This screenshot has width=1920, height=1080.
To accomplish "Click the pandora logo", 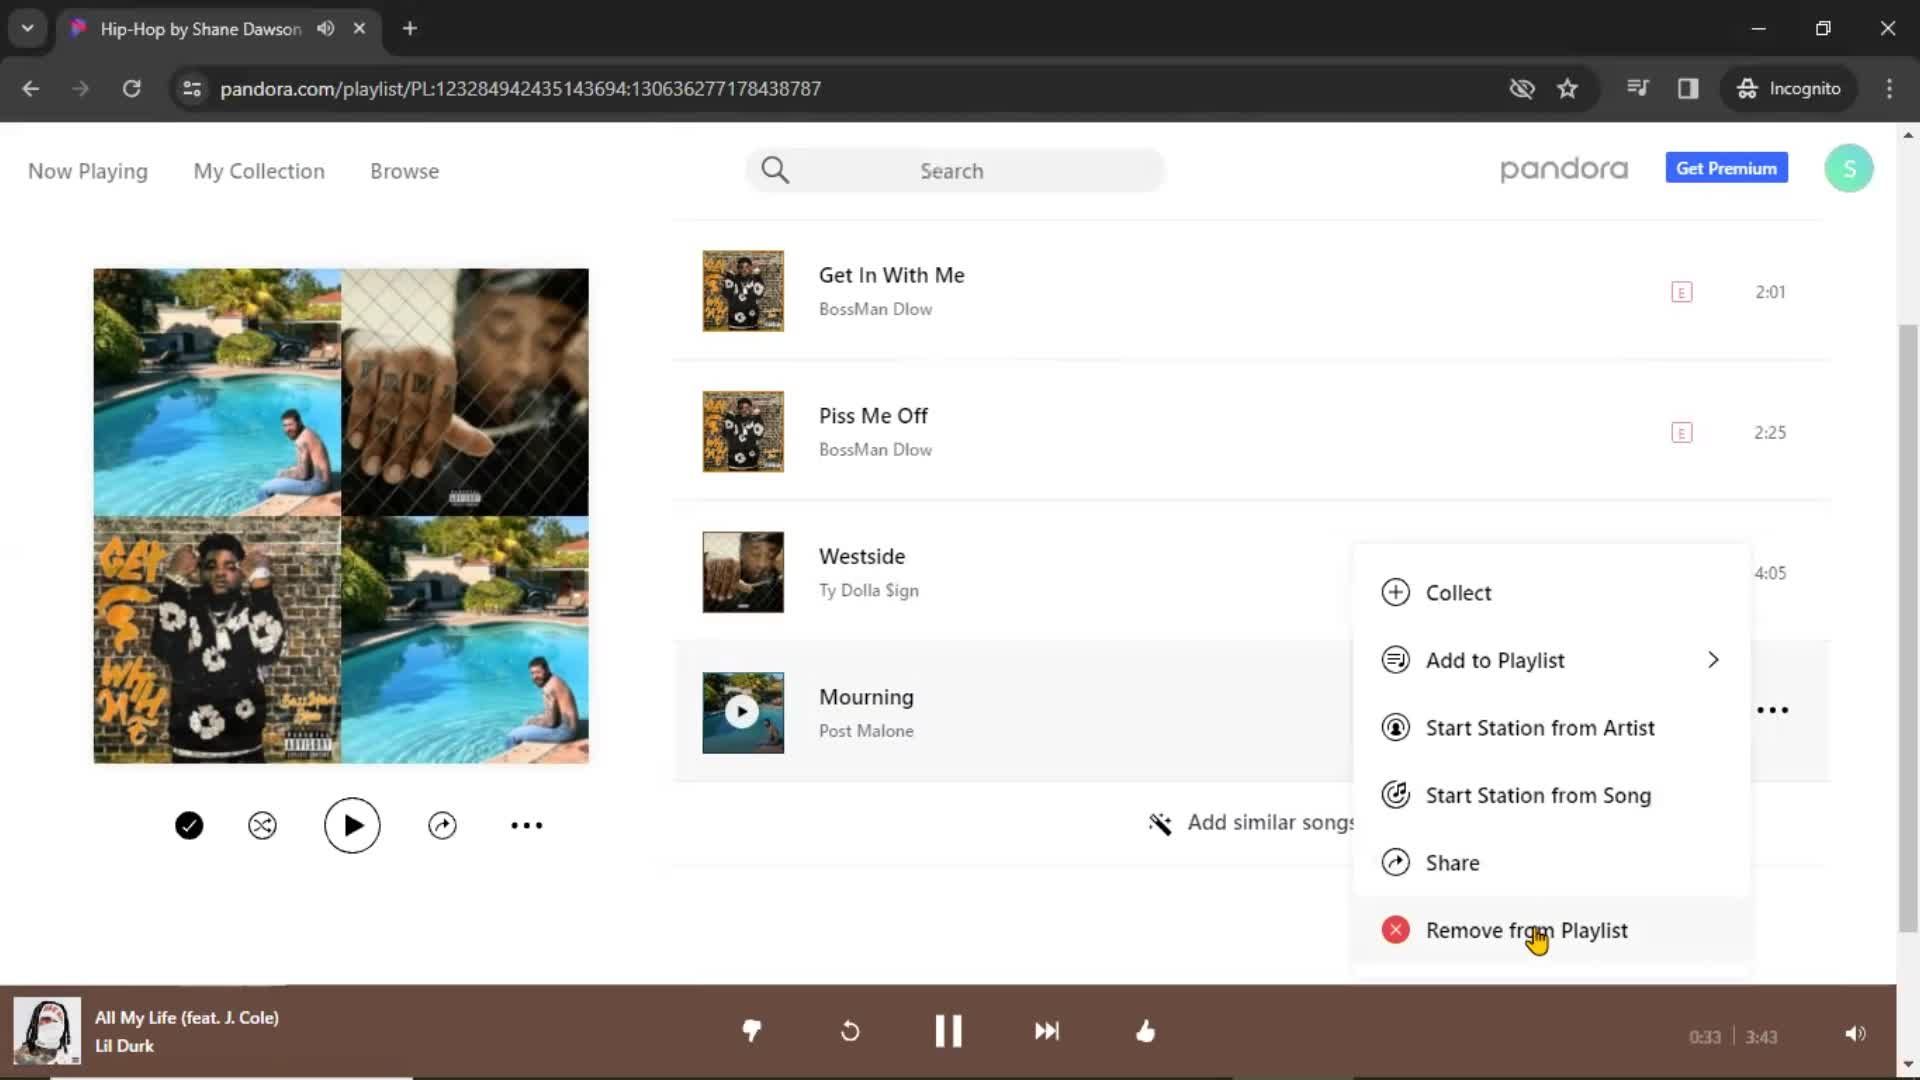I will [x=1564, y=169].
